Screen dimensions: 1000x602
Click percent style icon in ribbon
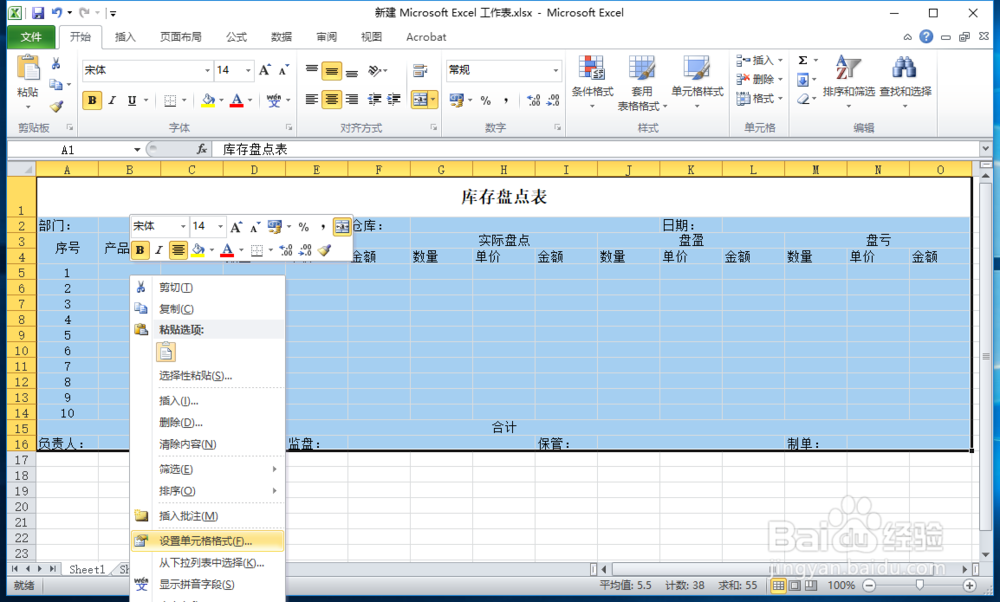click(x=486, y=100)
